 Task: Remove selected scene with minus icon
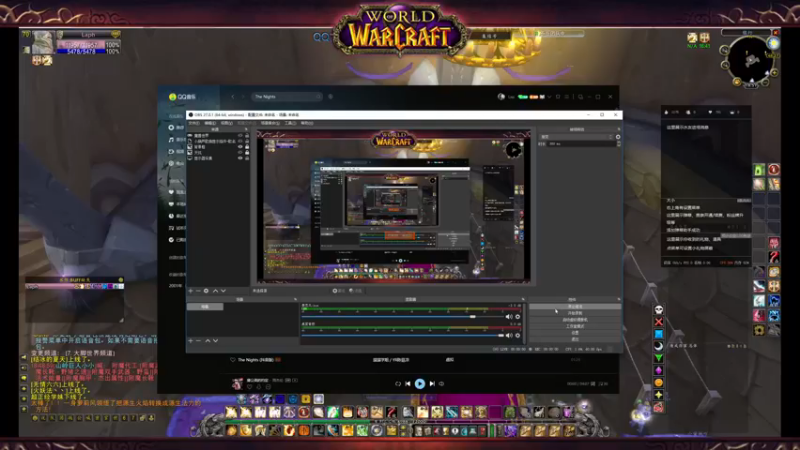point(198,340)
